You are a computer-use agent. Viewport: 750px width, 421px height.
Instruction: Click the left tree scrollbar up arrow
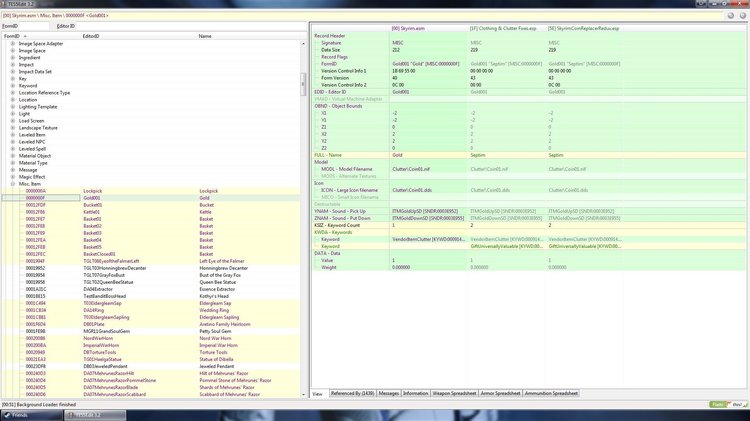tap(303, 44)
